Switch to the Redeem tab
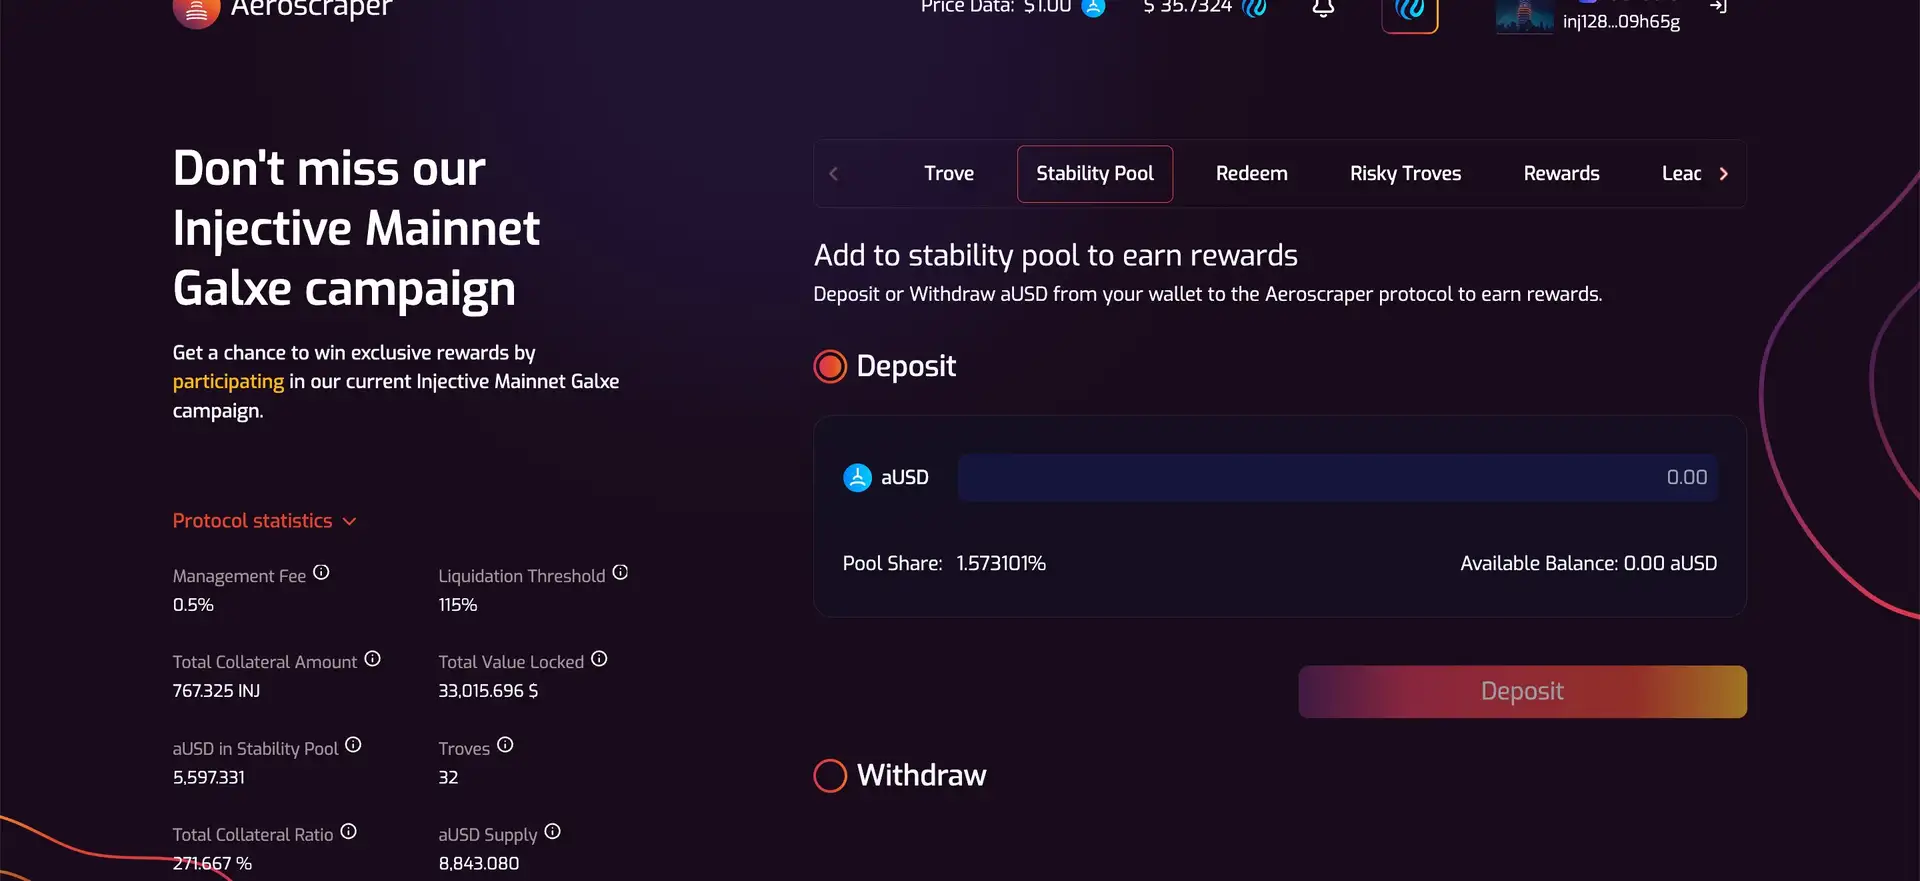The width and height of the screenshot is (1920, 881). [1251, 174]
